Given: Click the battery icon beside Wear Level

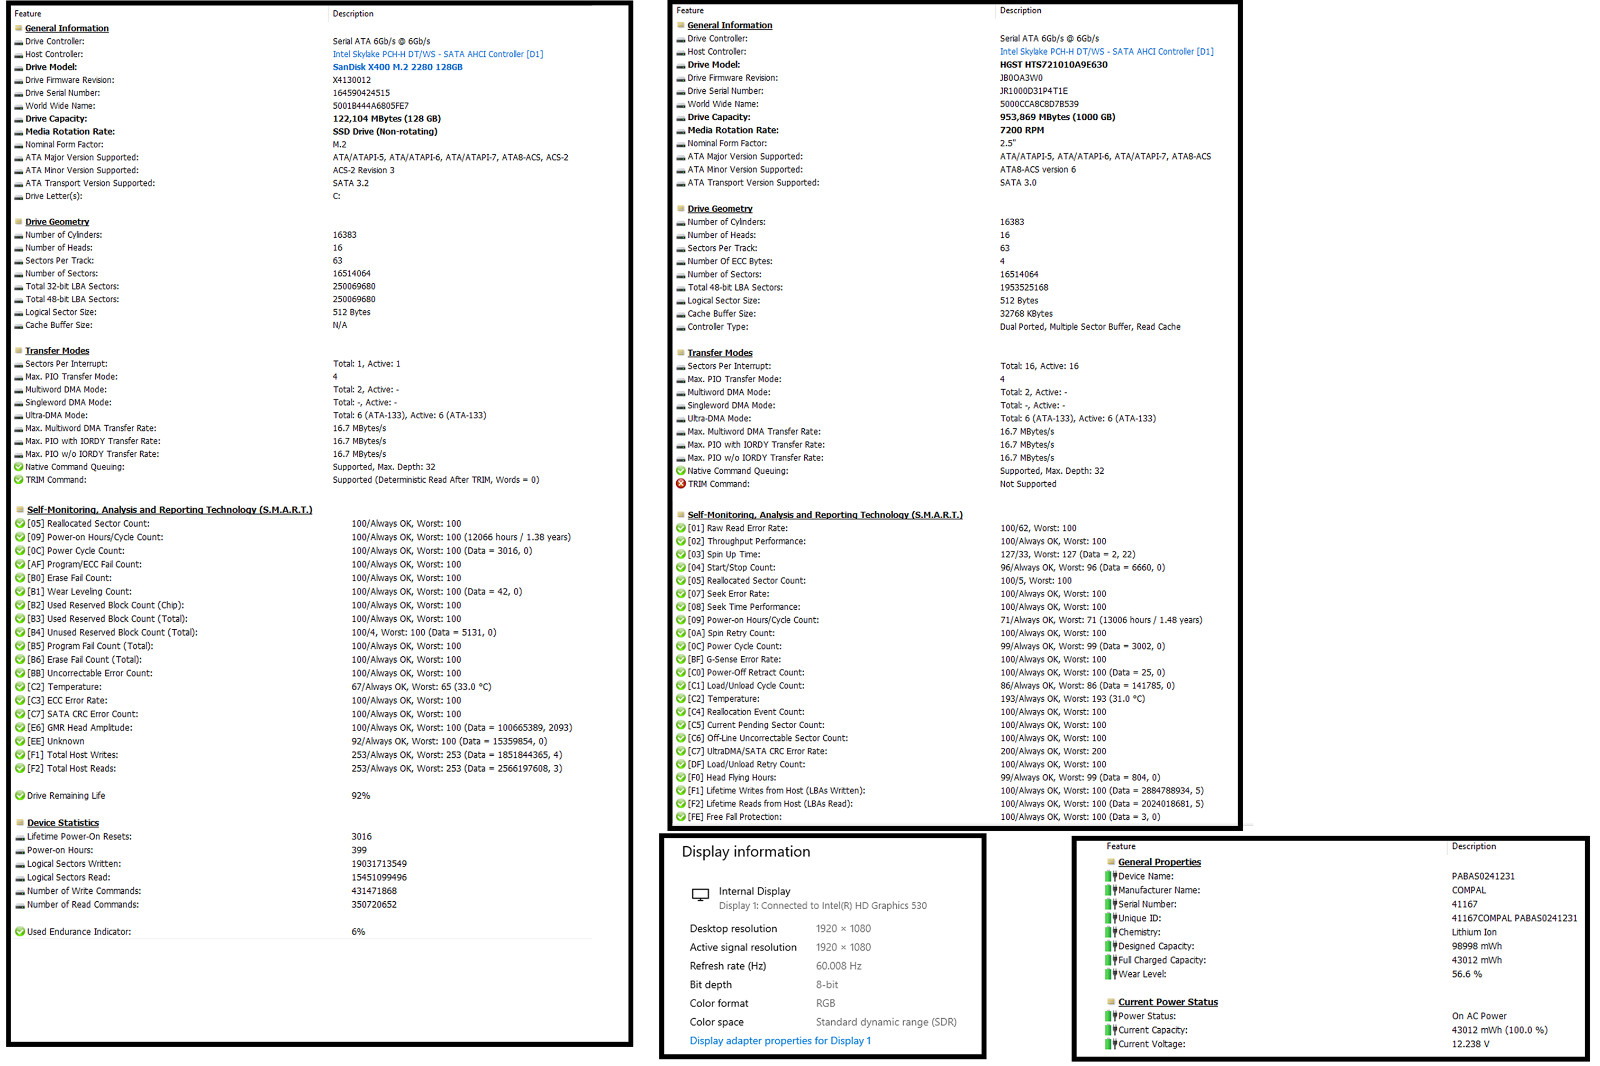Looking at the screenshot, I should pyautogui.click(x=1110, y=974).
